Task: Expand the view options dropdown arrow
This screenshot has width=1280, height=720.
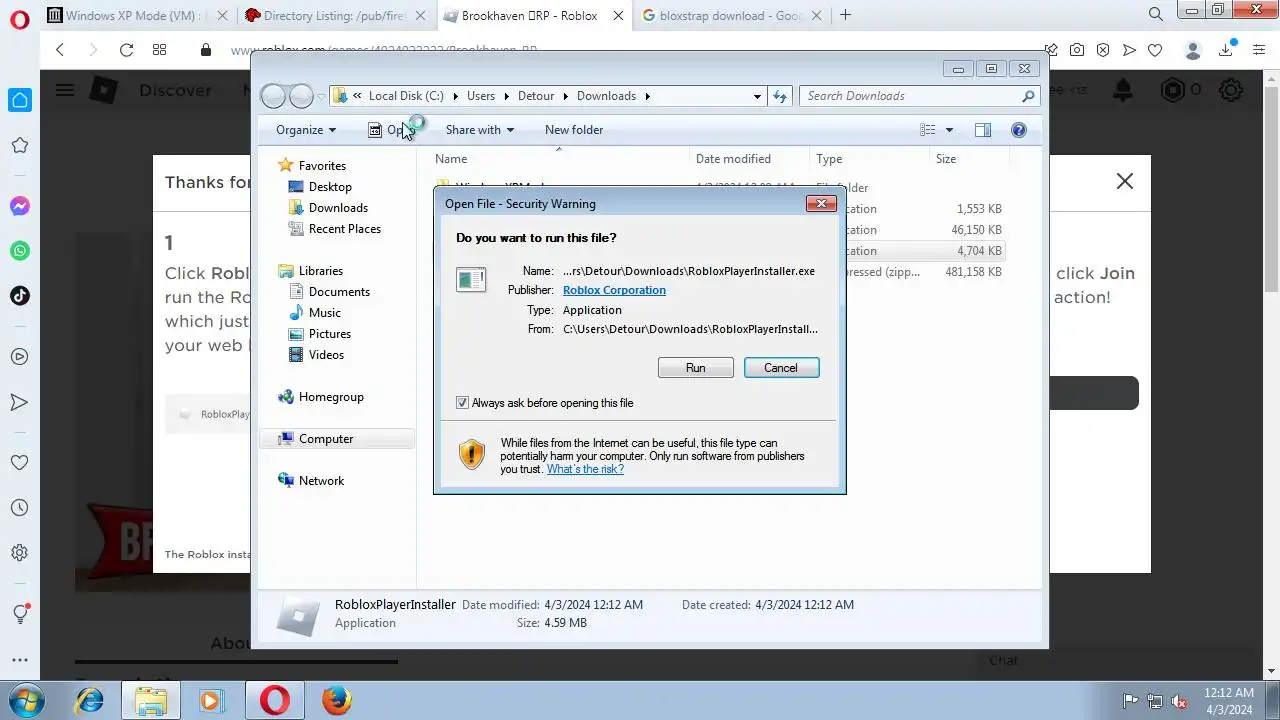Action: click(949, 130)
